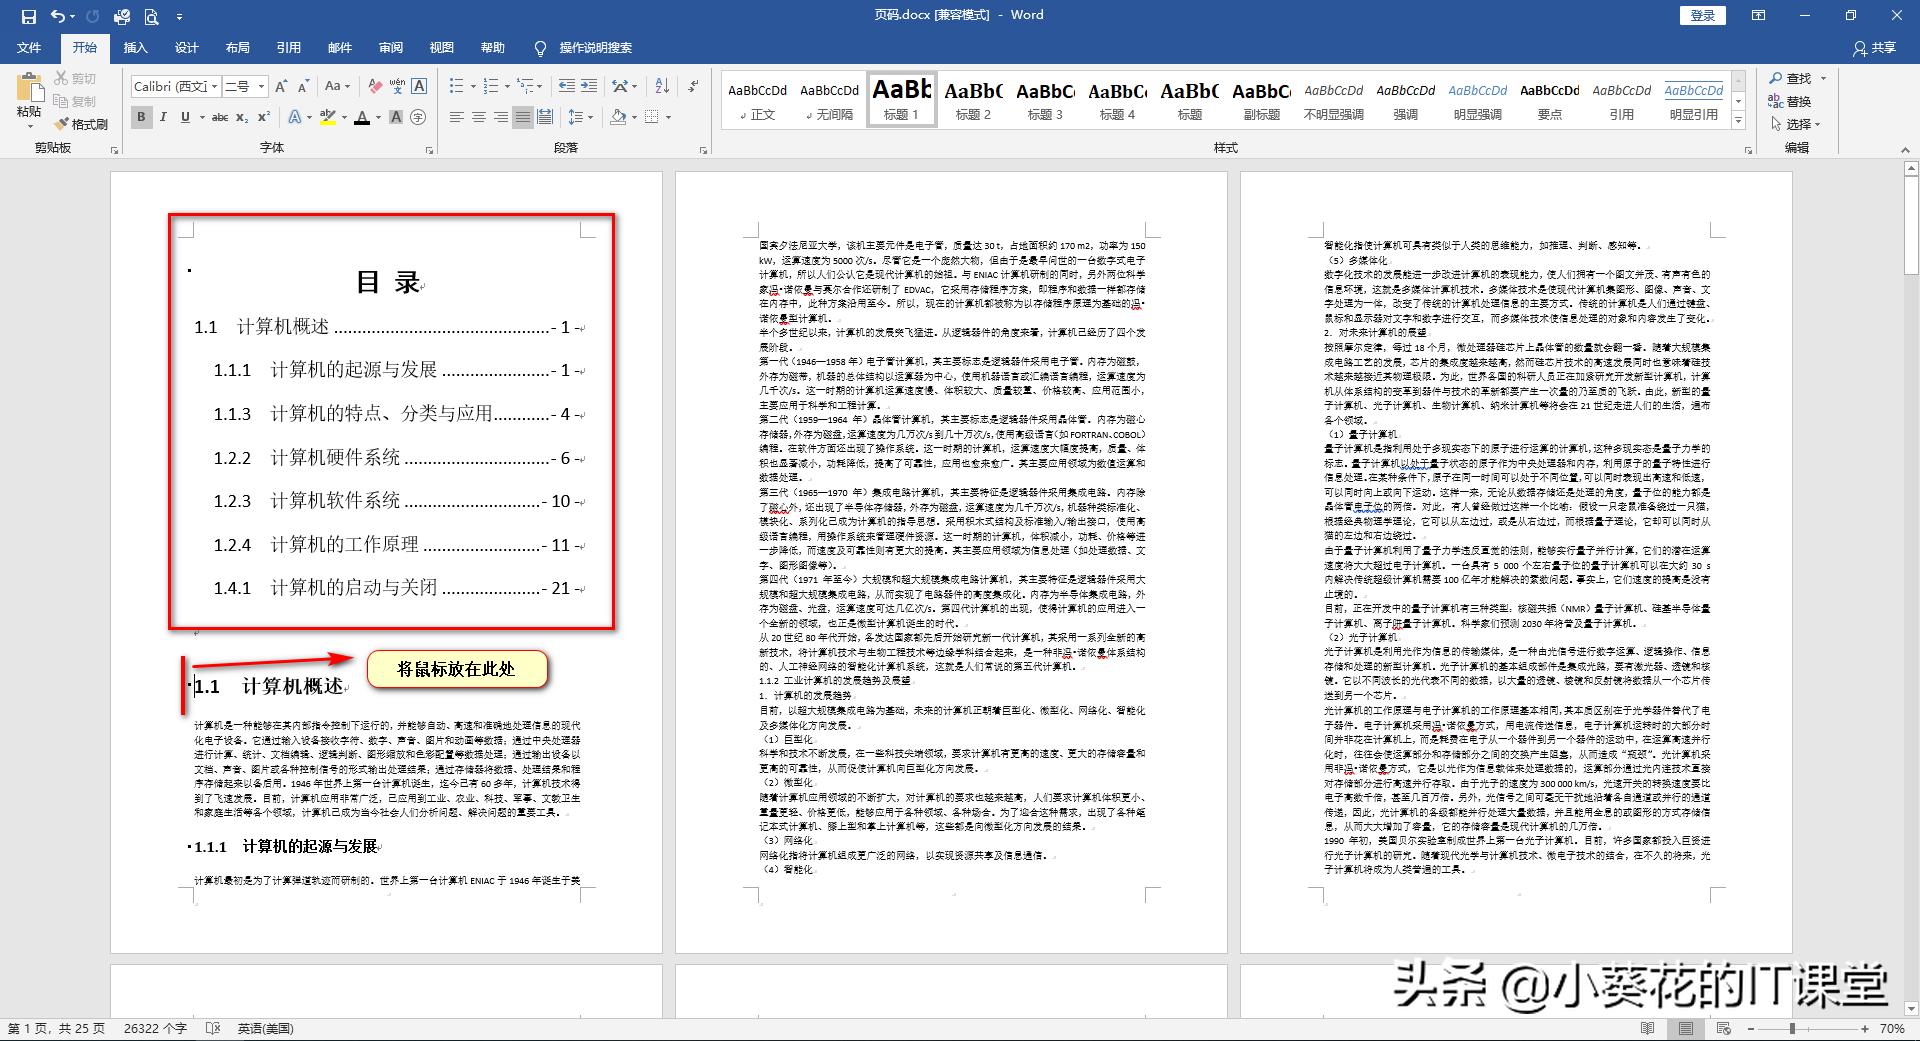
Task: Click the Phonetic Guide icon
Action: [x=398, y=85]
